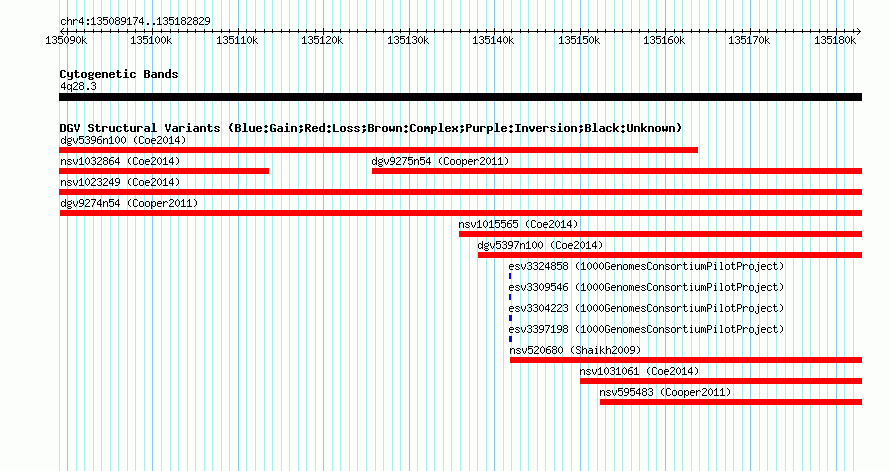Open the esv3309546 (1000GenomesConsortiumPilotProject) label

[x=646, y=287]
